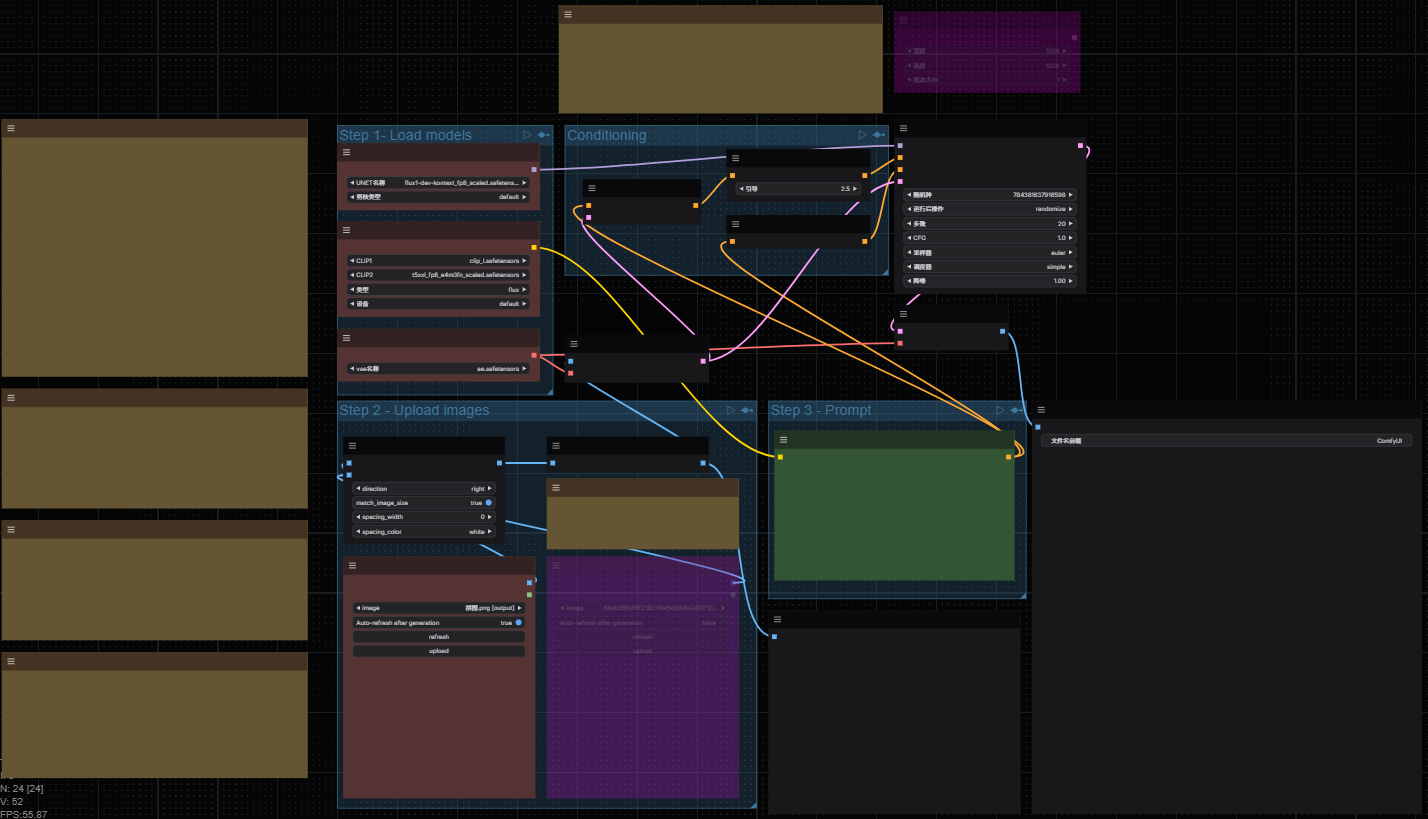Open the 剪枝类型 default selector
This screenshot has width=1428, height=819.
tap(439, 197)
